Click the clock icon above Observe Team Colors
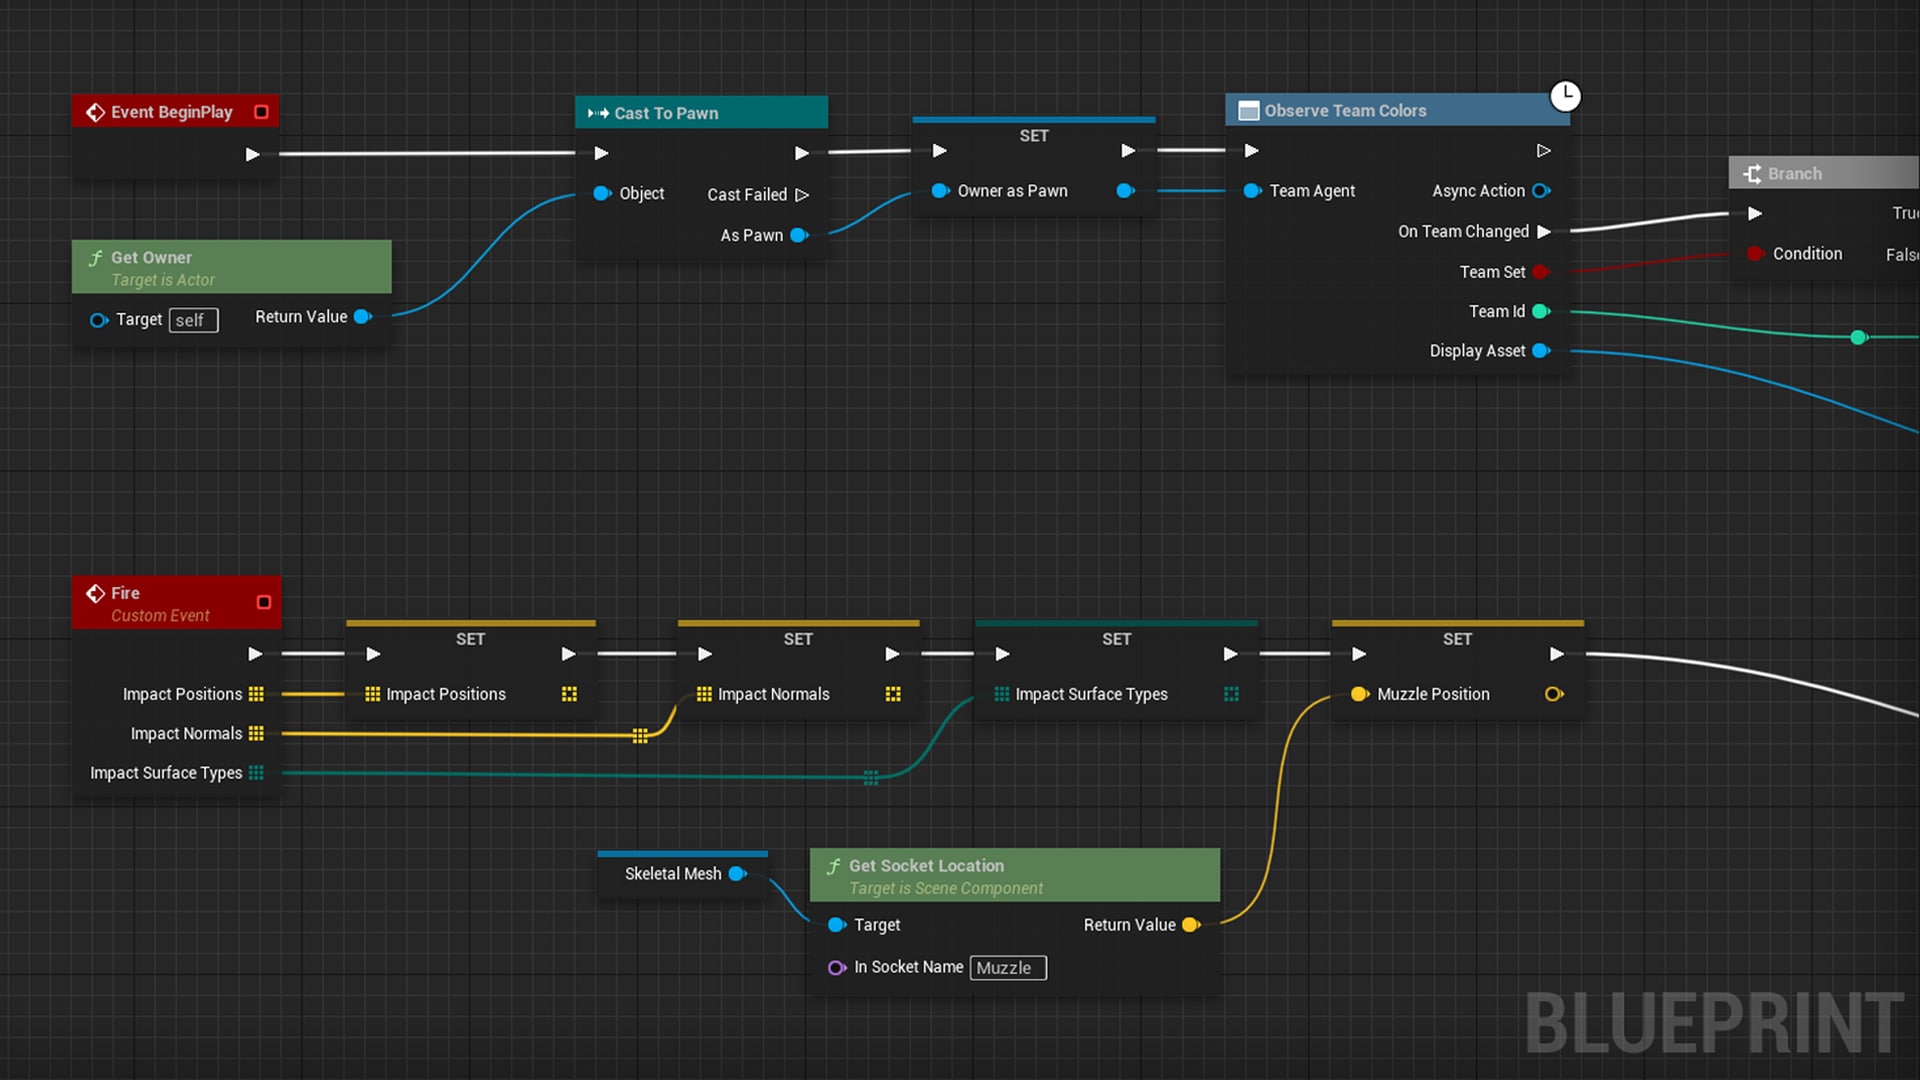The height and width of the screenshot is (1080, 1920). tap(1566, 96)
